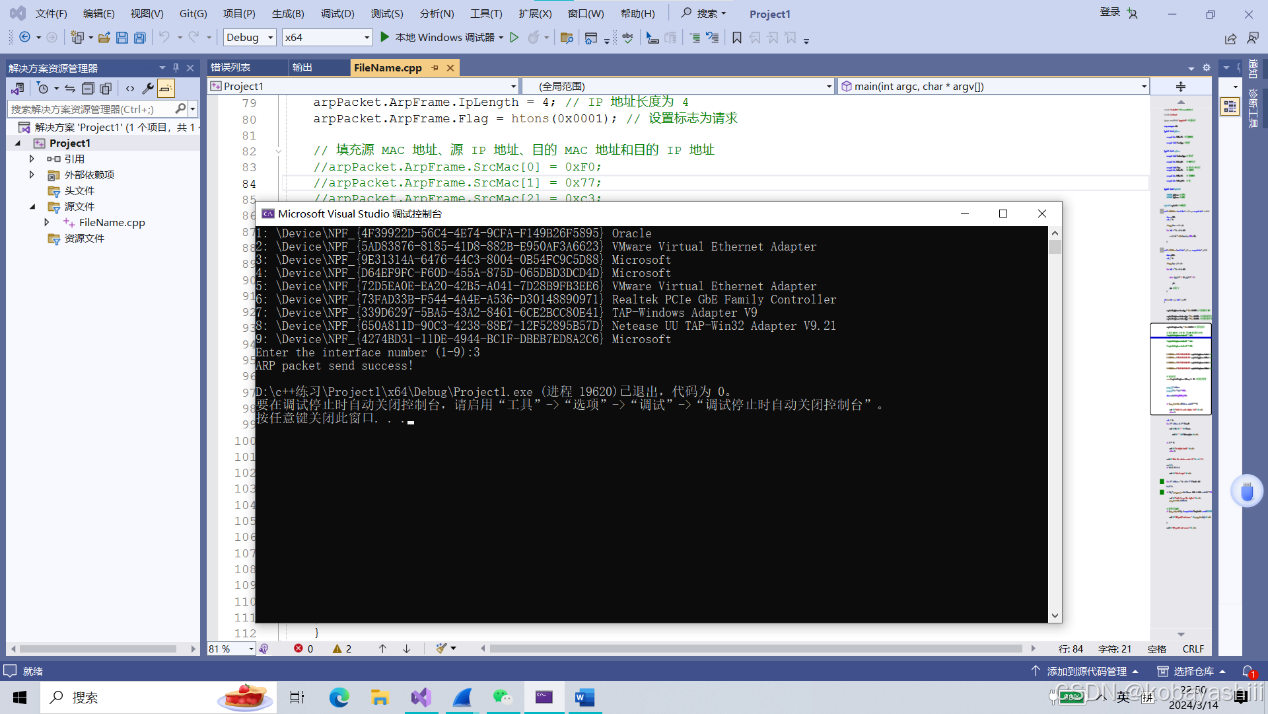Viewport: 1268px width, 714px height.
Task: Click the bookmark icon in the toolbar
Action: coord(737,38)
